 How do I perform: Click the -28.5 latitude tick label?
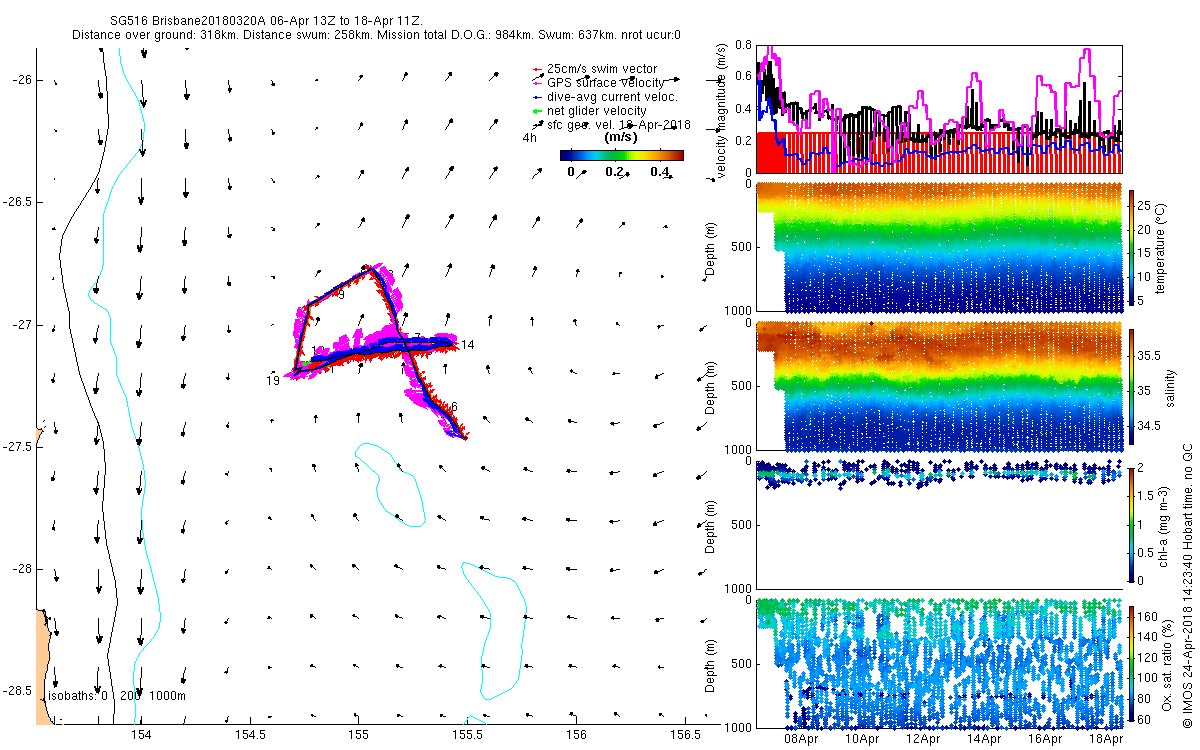(x=17, y=691)
